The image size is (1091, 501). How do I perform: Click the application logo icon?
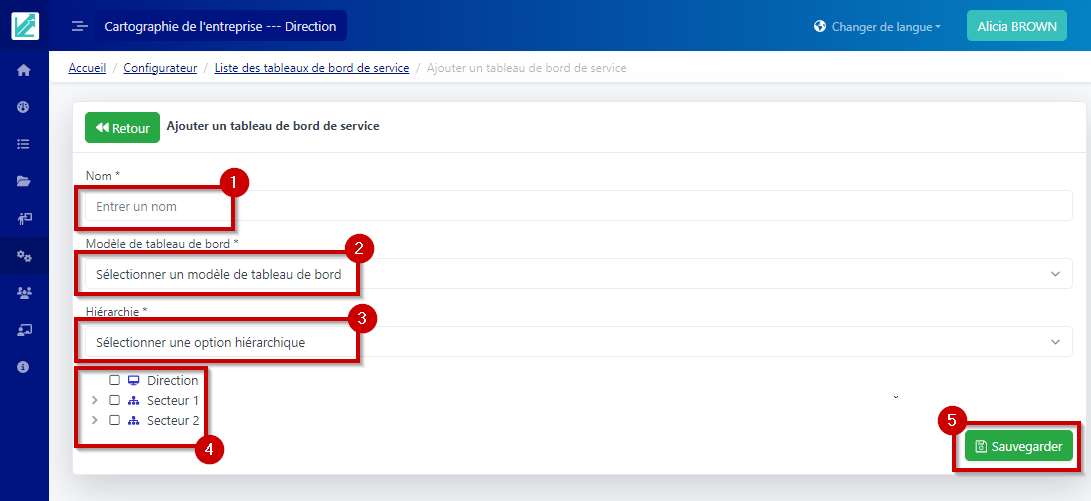click(x=25, y=26)
